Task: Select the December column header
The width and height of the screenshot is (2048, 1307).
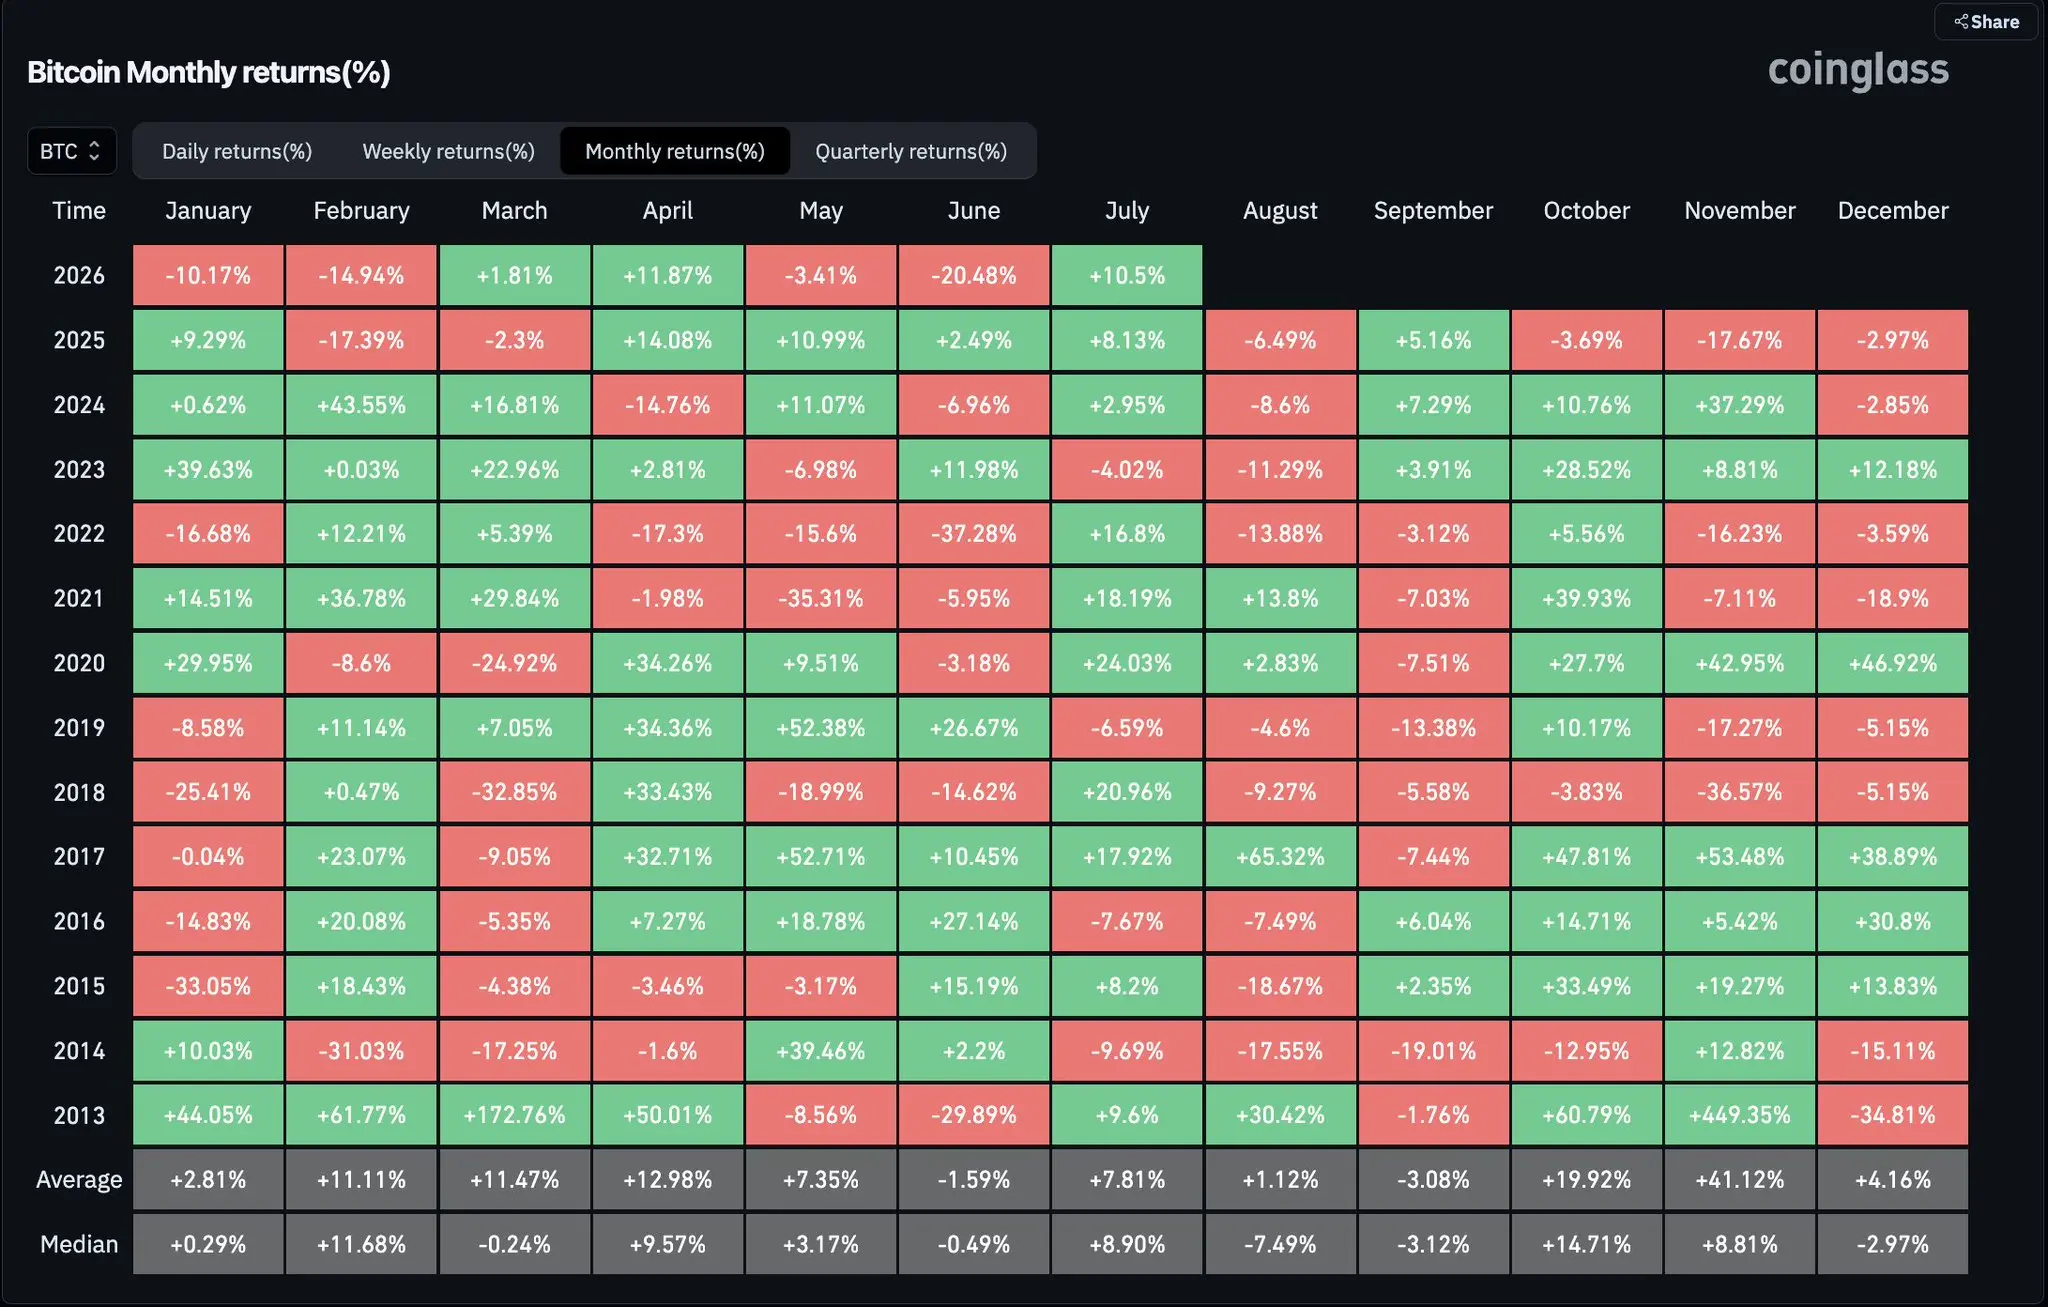Action: (x=1893, y=210)
